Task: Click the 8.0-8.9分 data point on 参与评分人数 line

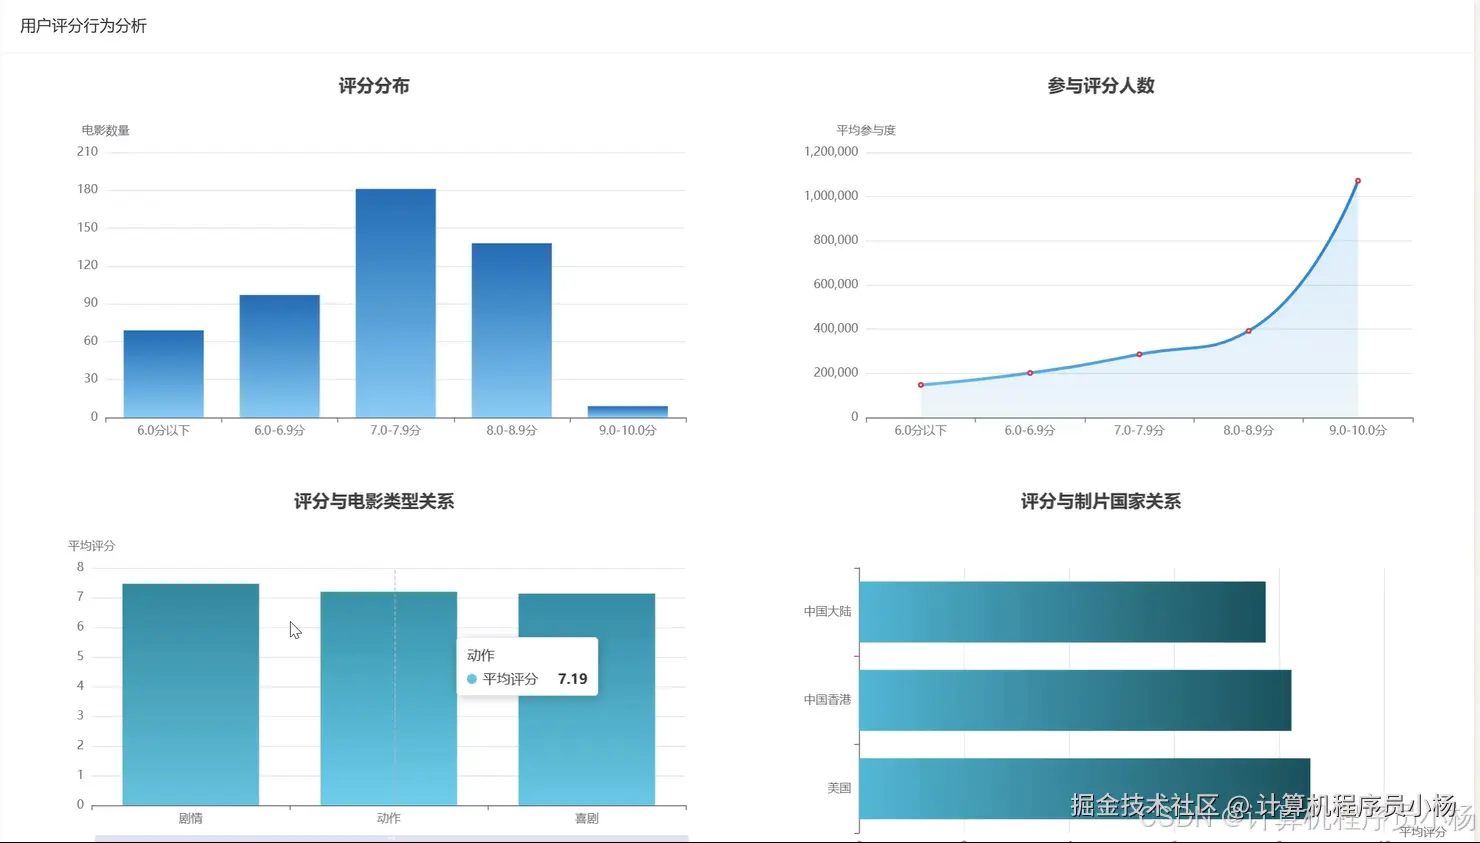Action: pyautogui.click(x=1248, y=331)
